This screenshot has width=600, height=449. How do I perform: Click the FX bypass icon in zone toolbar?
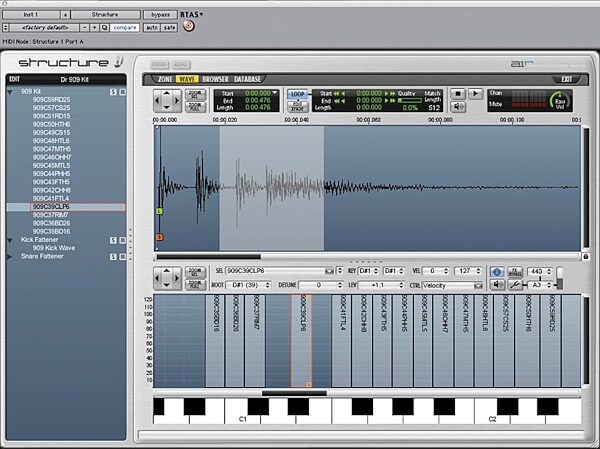tap(515, 272)
